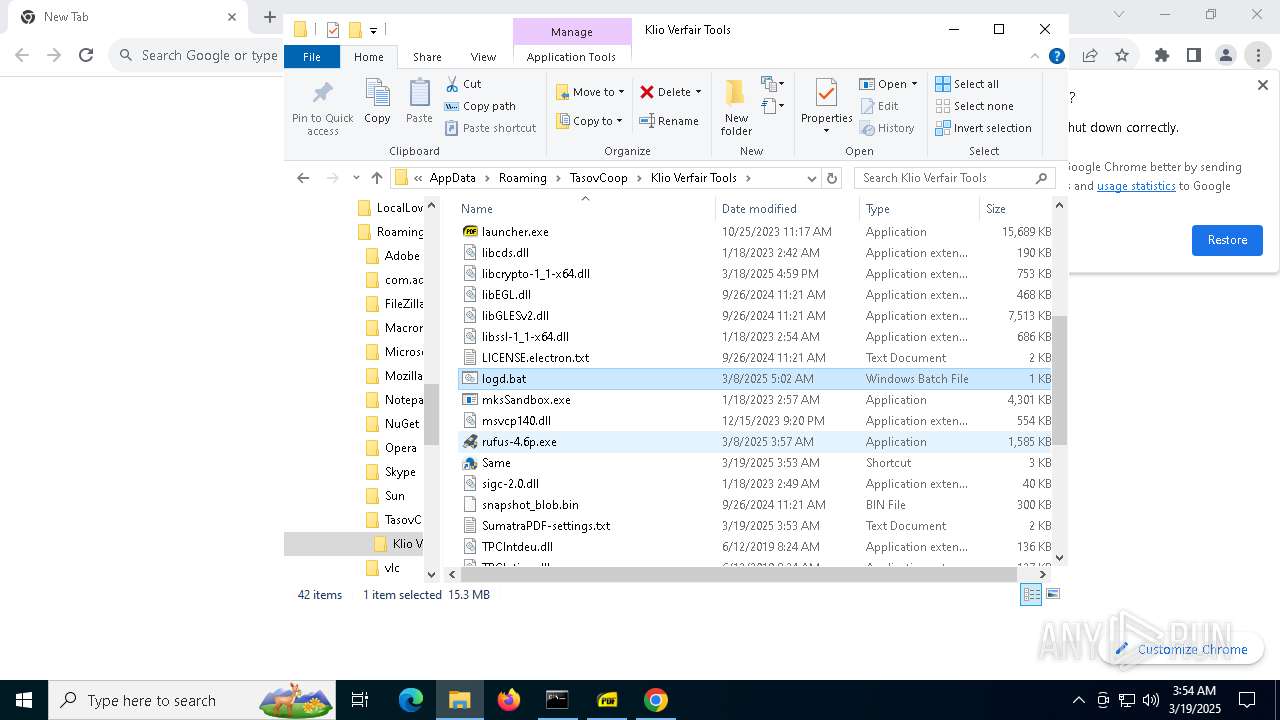Click Roaming in the address path
This screenshot has width=1280, height=720.
[x=523, y=178]
